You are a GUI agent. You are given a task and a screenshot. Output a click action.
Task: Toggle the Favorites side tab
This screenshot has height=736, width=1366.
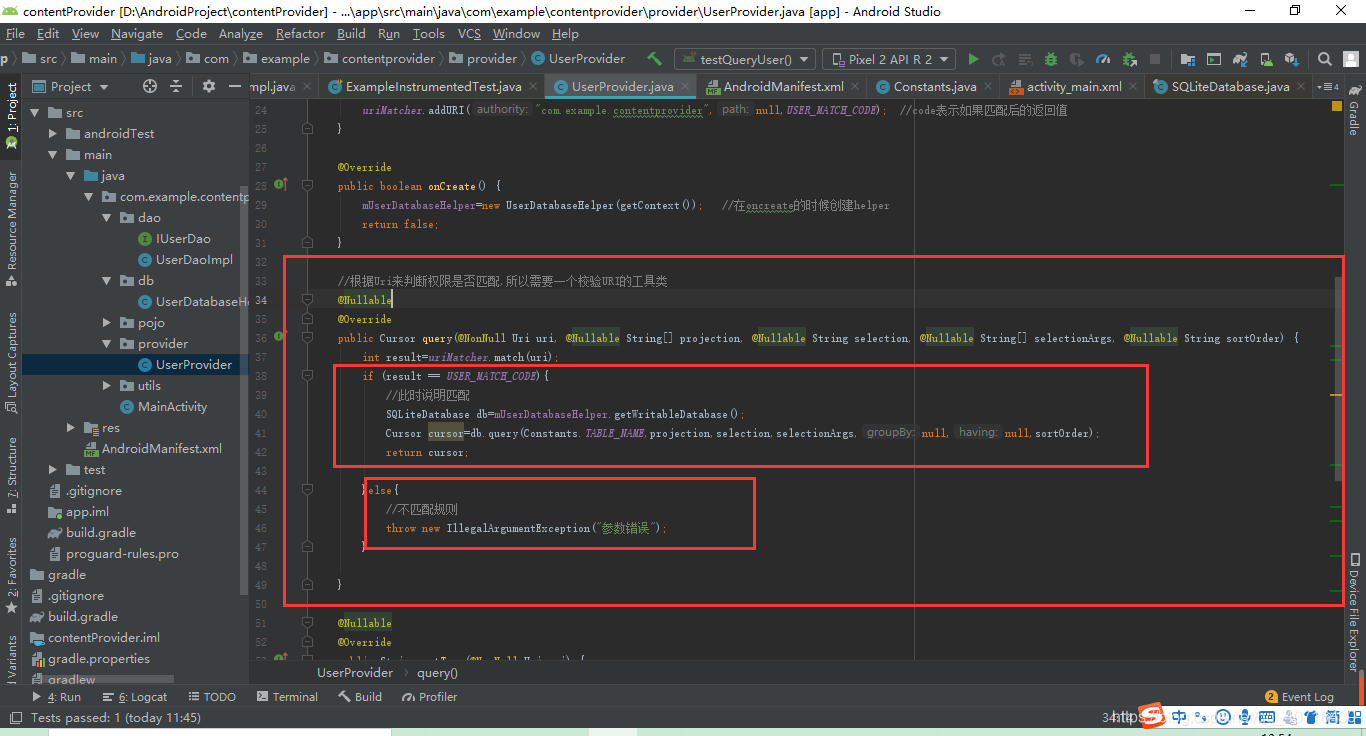coord(11,575)
